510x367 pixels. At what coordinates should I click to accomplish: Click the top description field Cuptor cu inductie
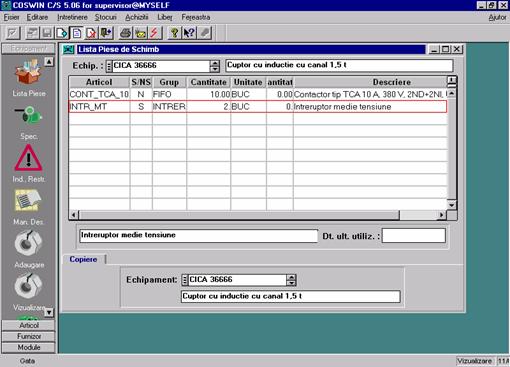point(339,65)
